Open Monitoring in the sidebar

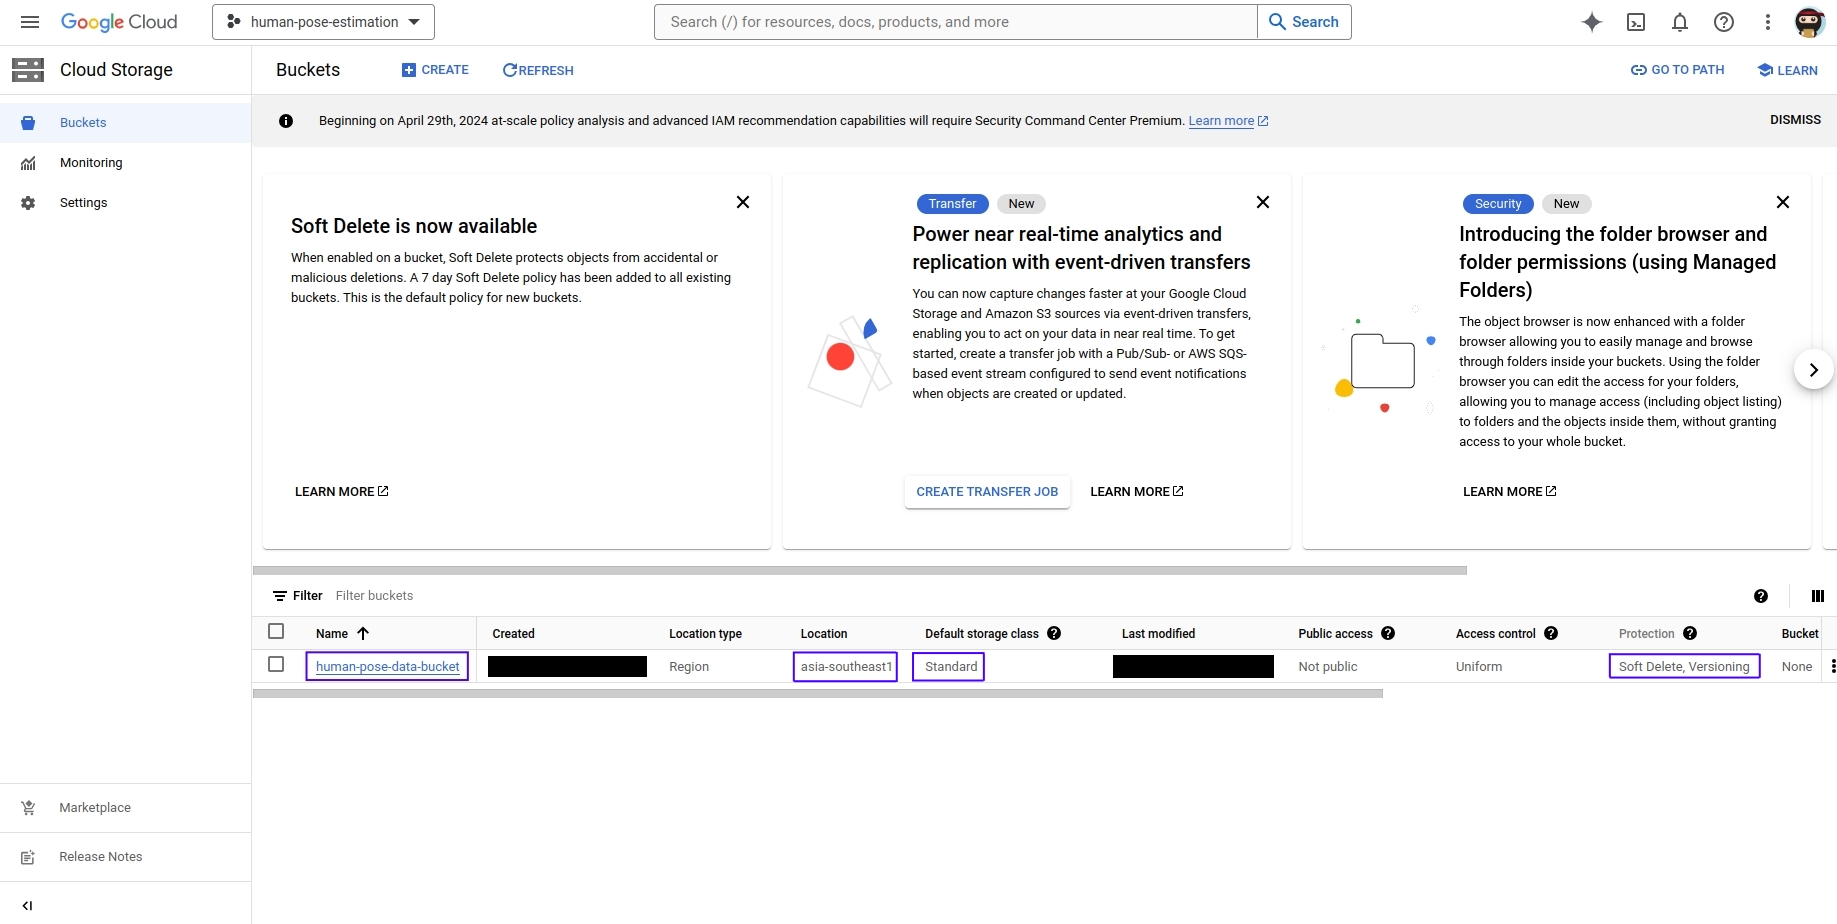pos(125,163)
